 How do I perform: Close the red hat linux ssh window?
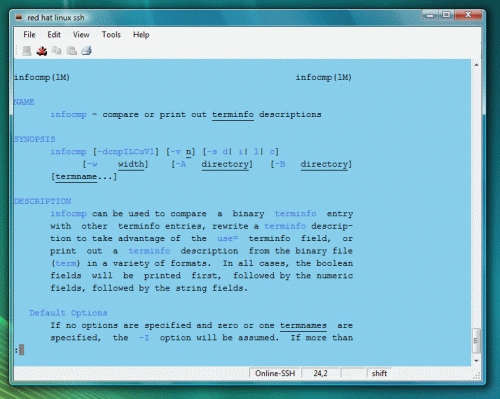point(468,15)
